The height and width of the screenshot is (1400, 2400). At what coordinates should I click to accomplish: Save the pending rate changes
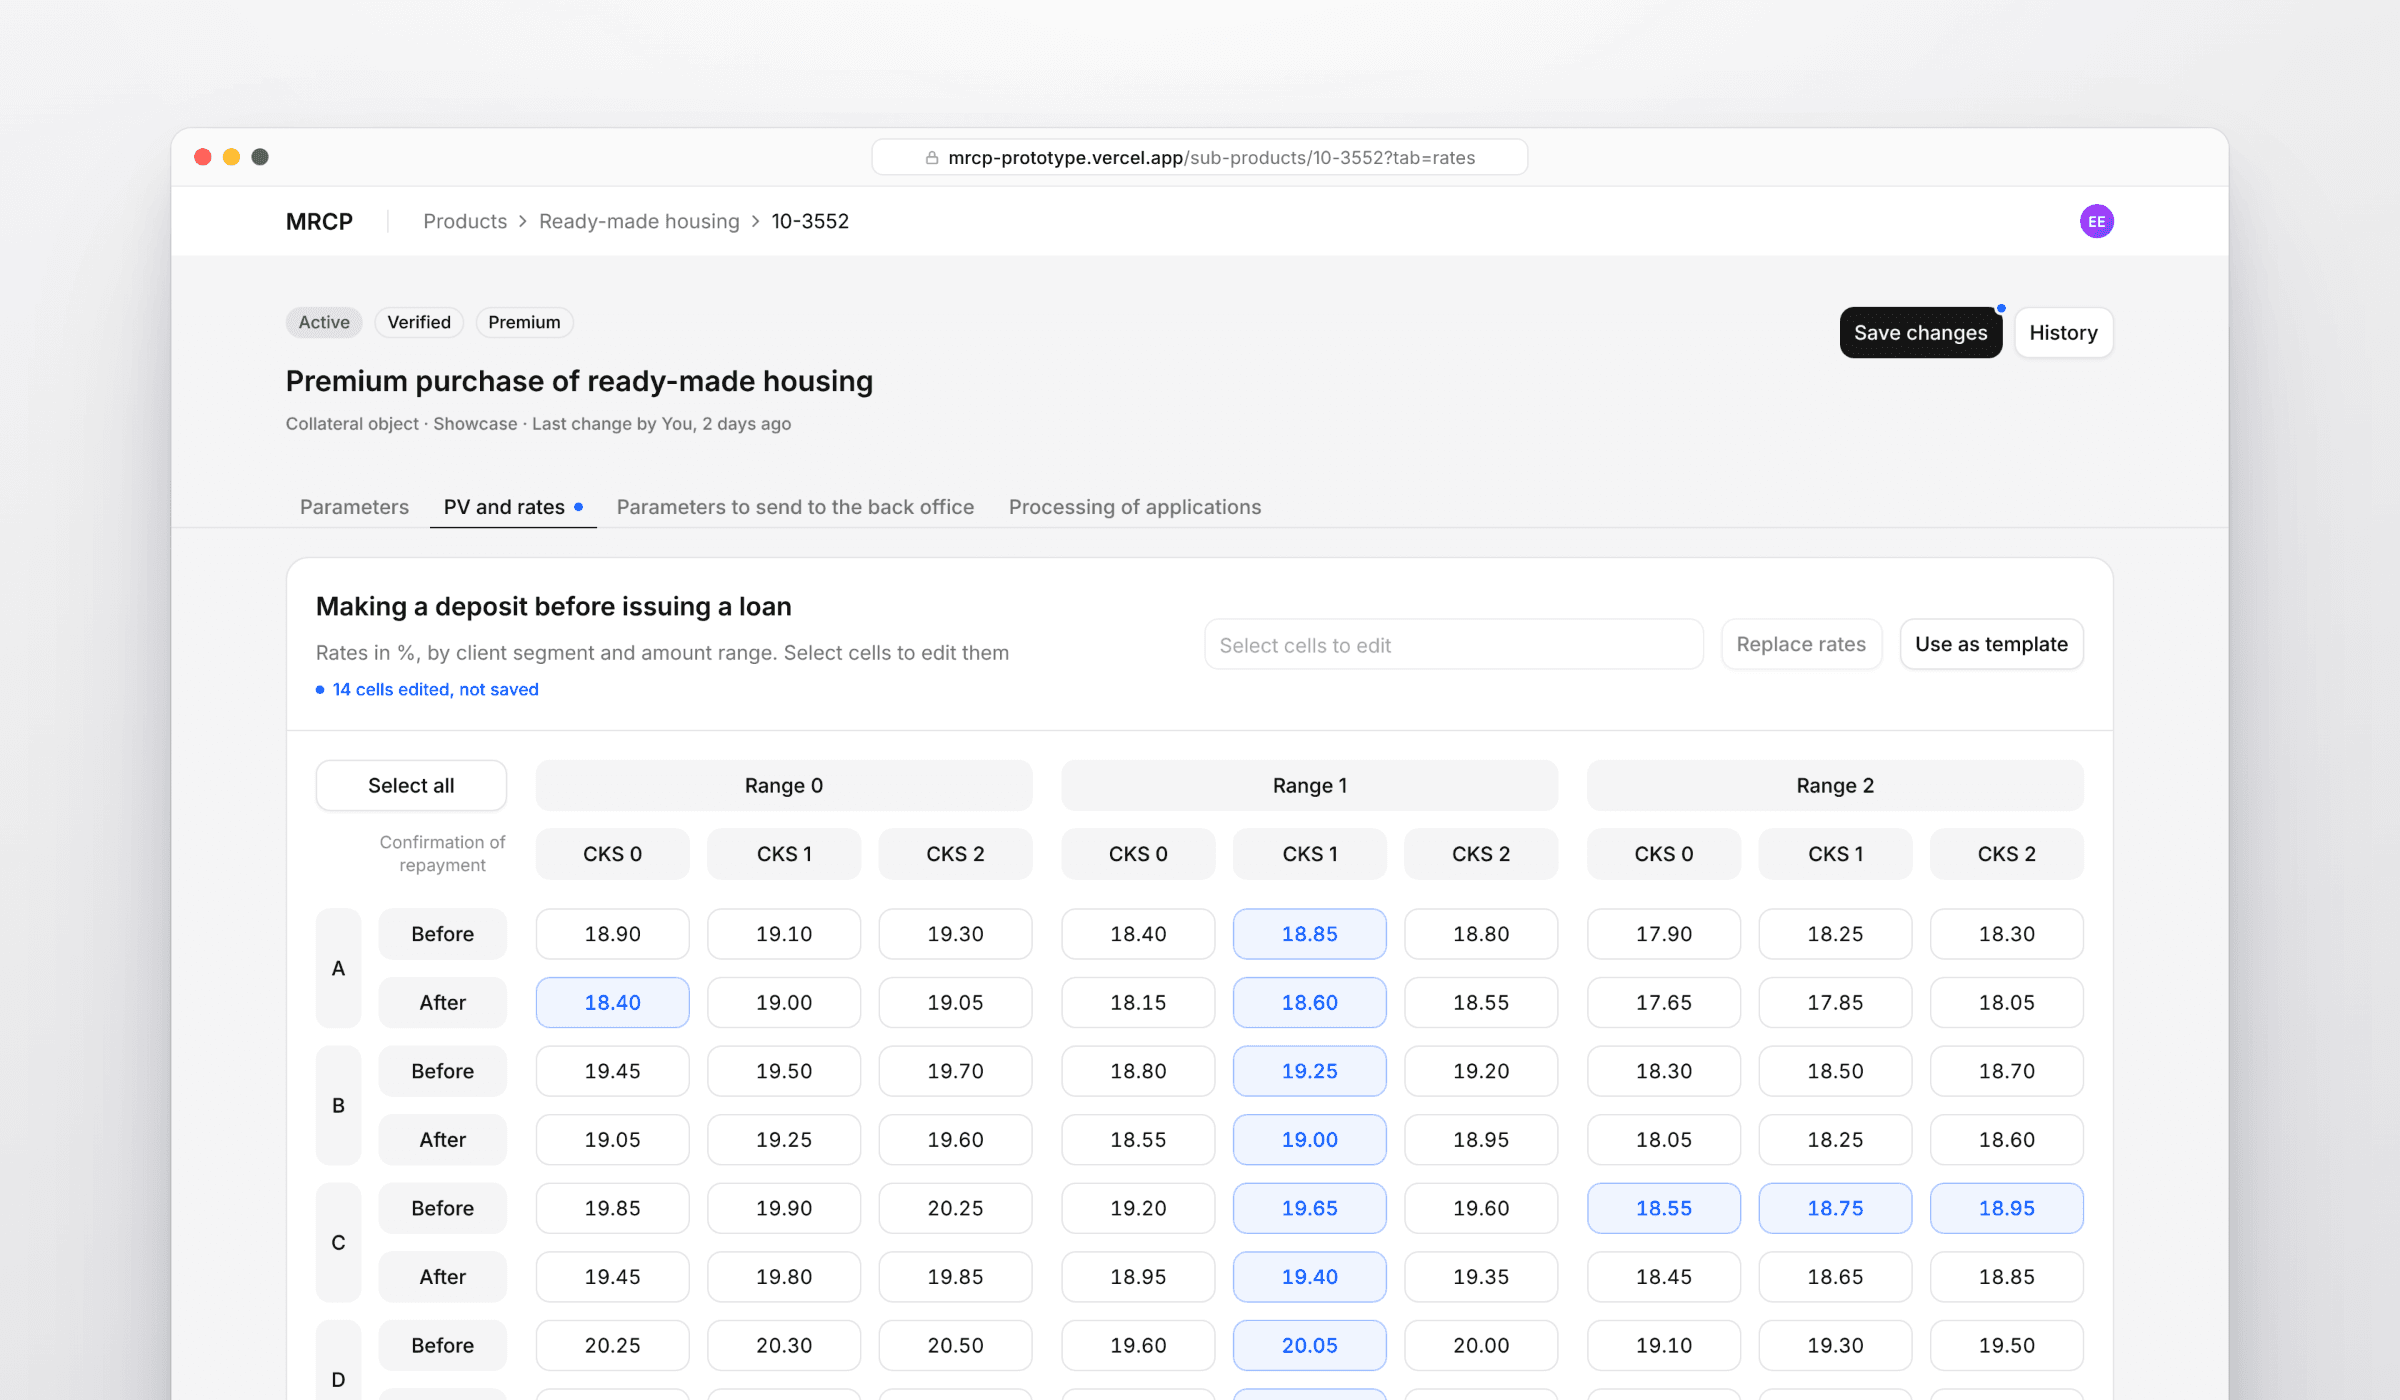pyautogui.click(x=1920, y=332)
